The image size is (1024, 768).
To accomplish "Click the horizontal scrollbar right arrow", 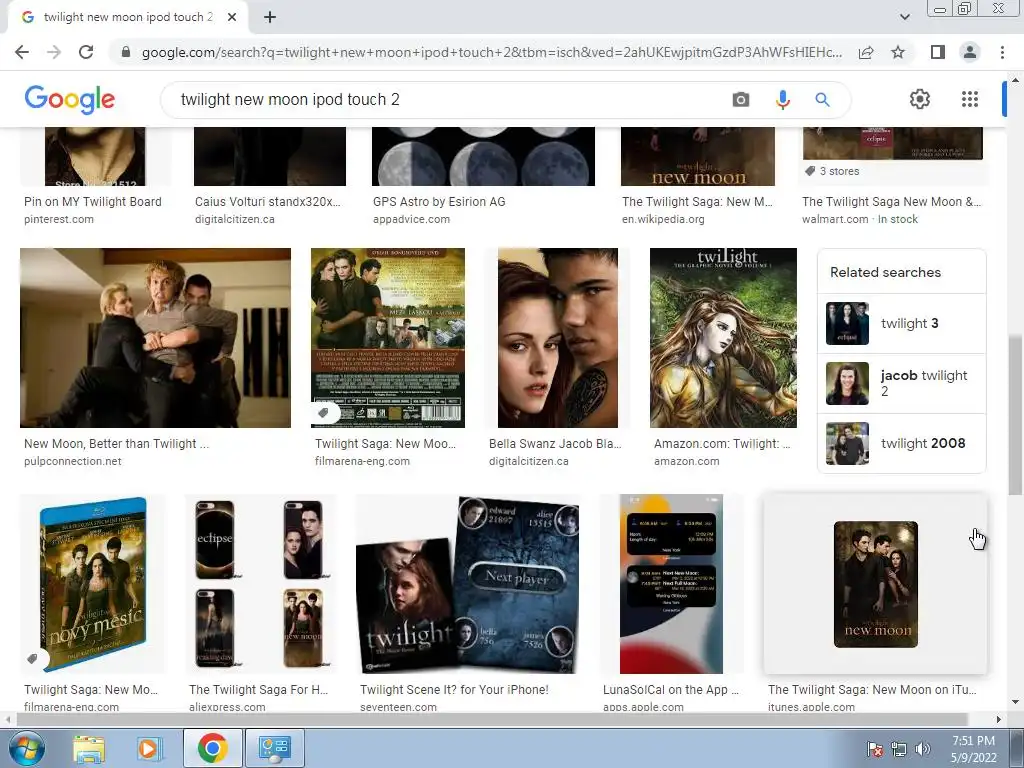I will click(x=999, y=719).
